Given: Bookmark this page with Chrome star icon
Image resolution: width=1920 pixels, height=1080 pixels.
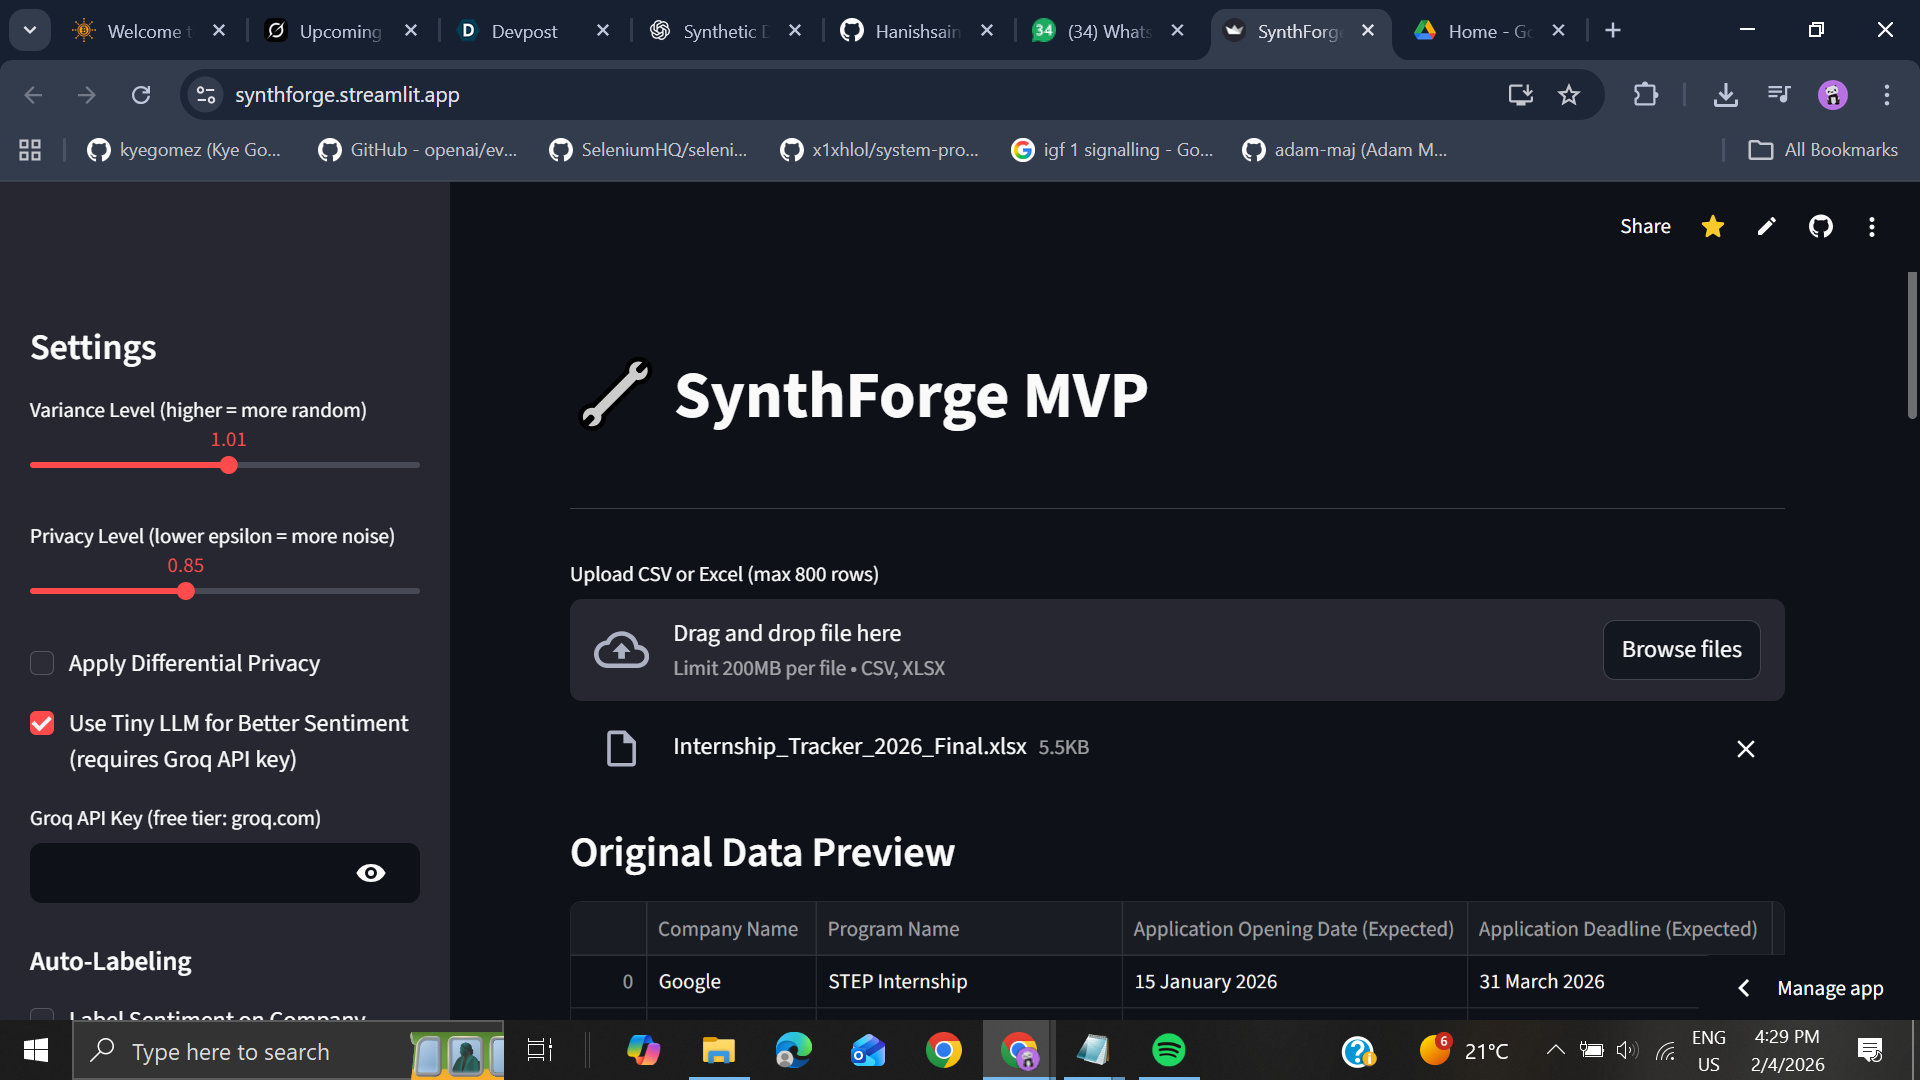Looking at the screenshot, I should 1569,95.
